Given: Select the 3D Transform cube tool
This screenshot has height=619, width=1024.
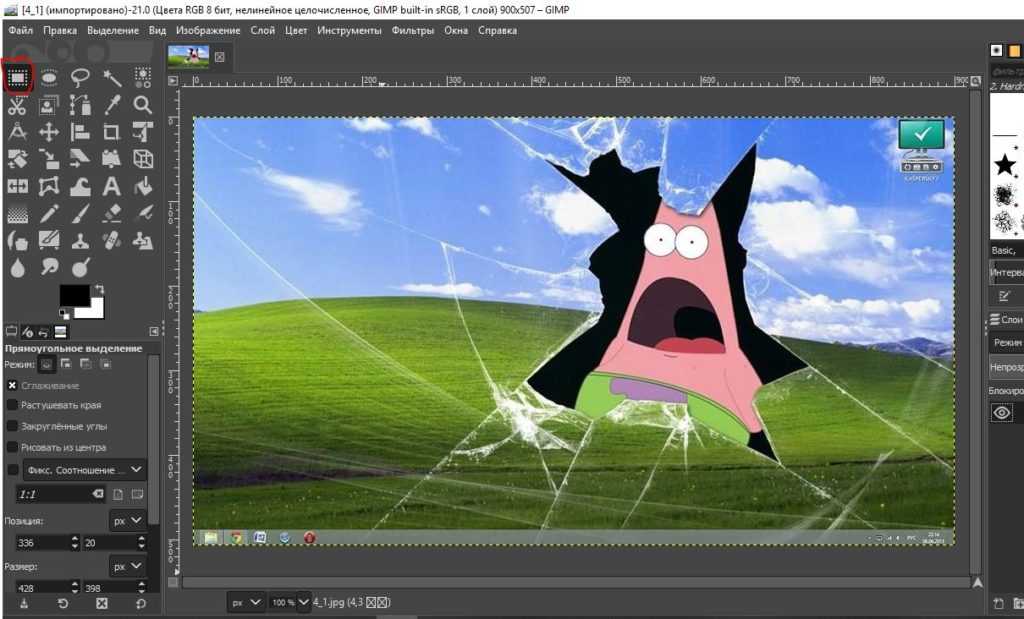Looking at the screenshot, I should [x=143, y=159].
